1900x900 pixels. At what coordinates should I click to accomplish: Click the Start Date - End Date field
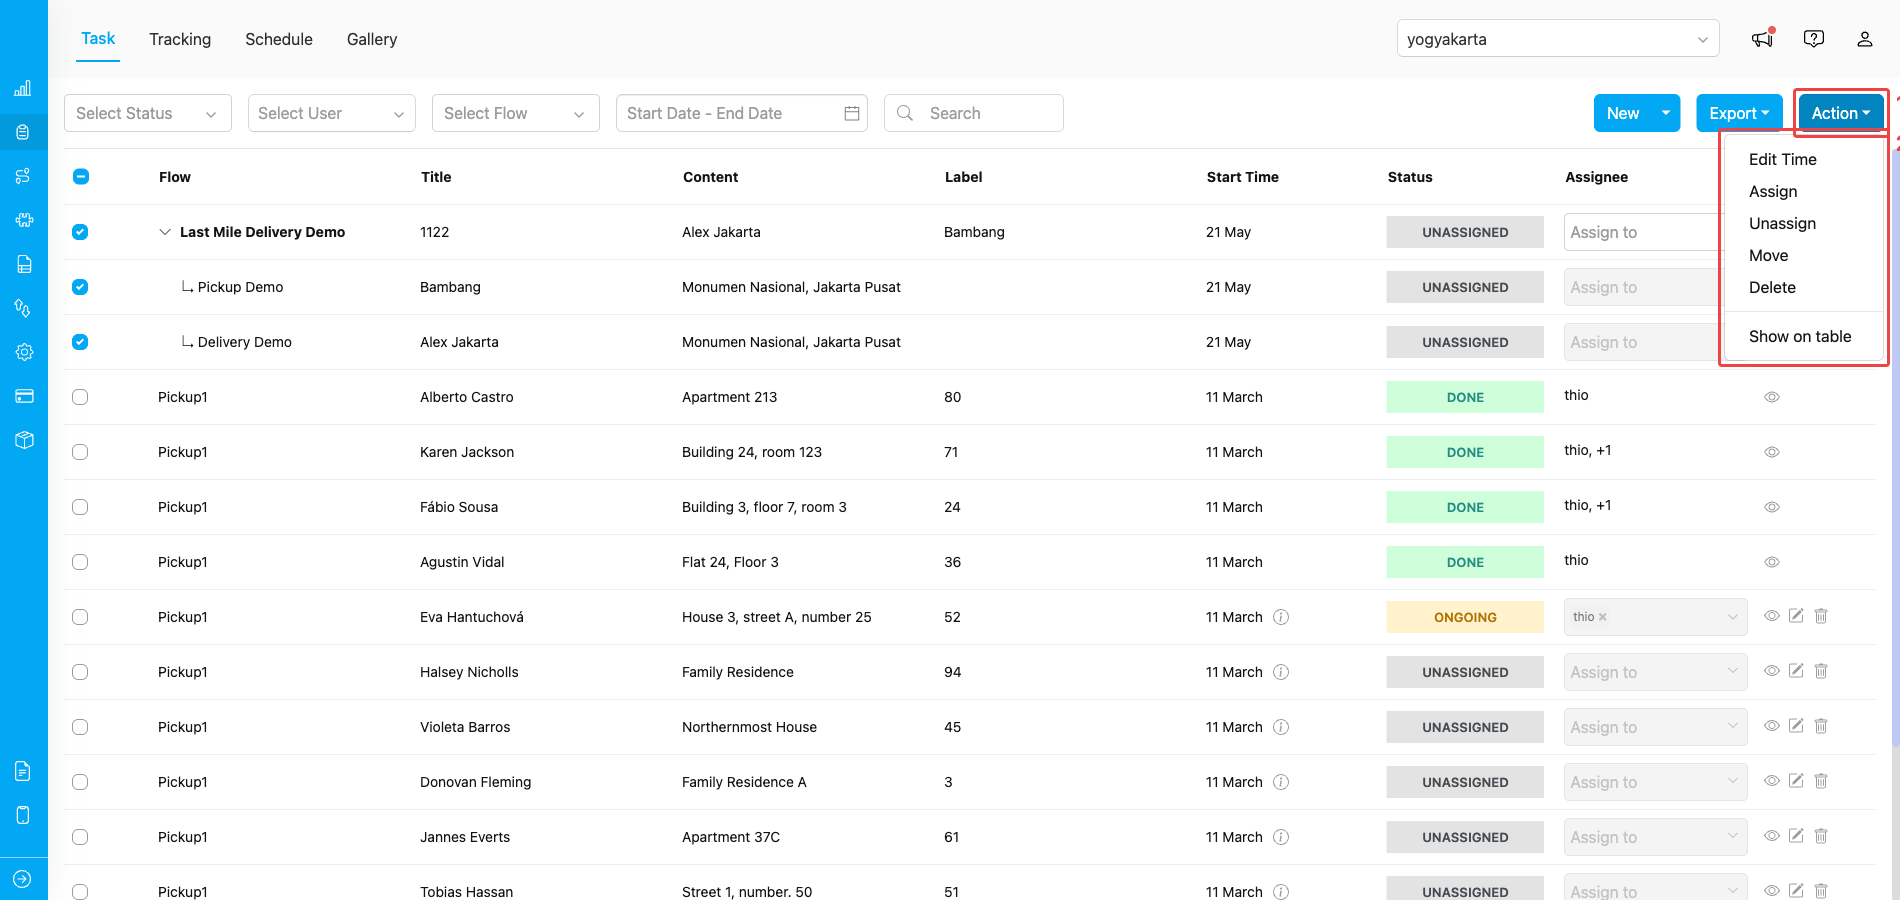(x=741, y=113)
